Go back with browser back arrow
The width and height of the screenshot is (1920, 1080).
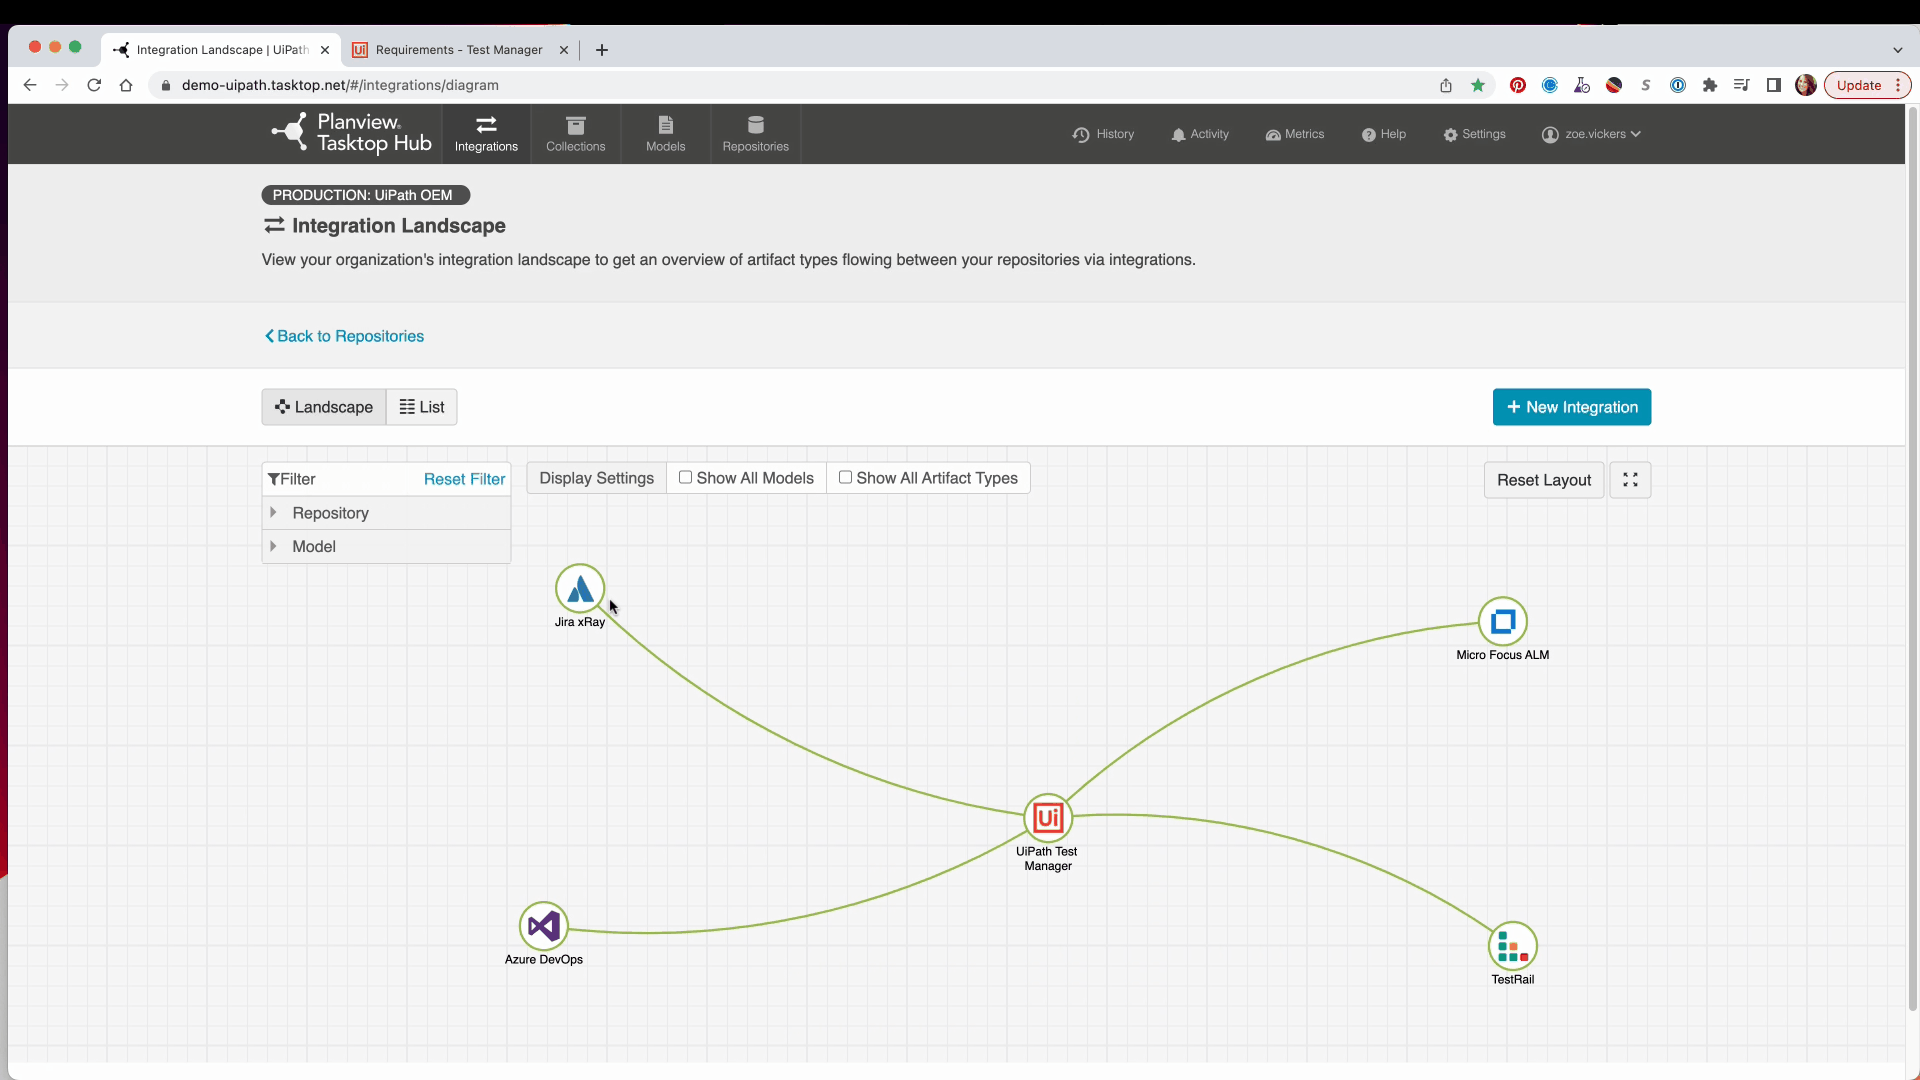coord(30,85)
